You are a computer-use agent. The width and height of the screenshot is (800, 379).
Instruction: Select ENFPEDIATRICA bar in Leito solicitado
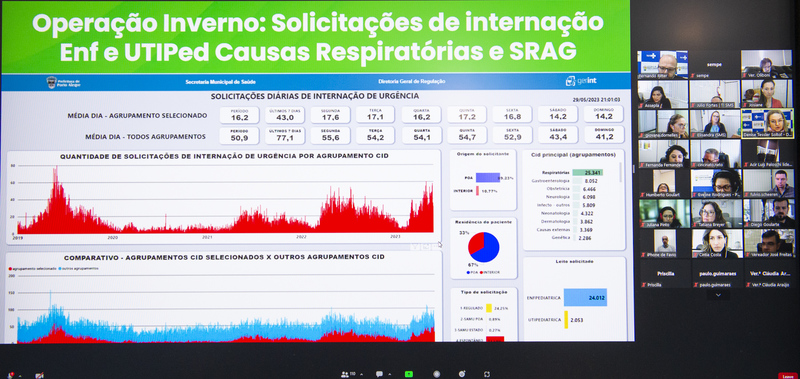(585, 297)
